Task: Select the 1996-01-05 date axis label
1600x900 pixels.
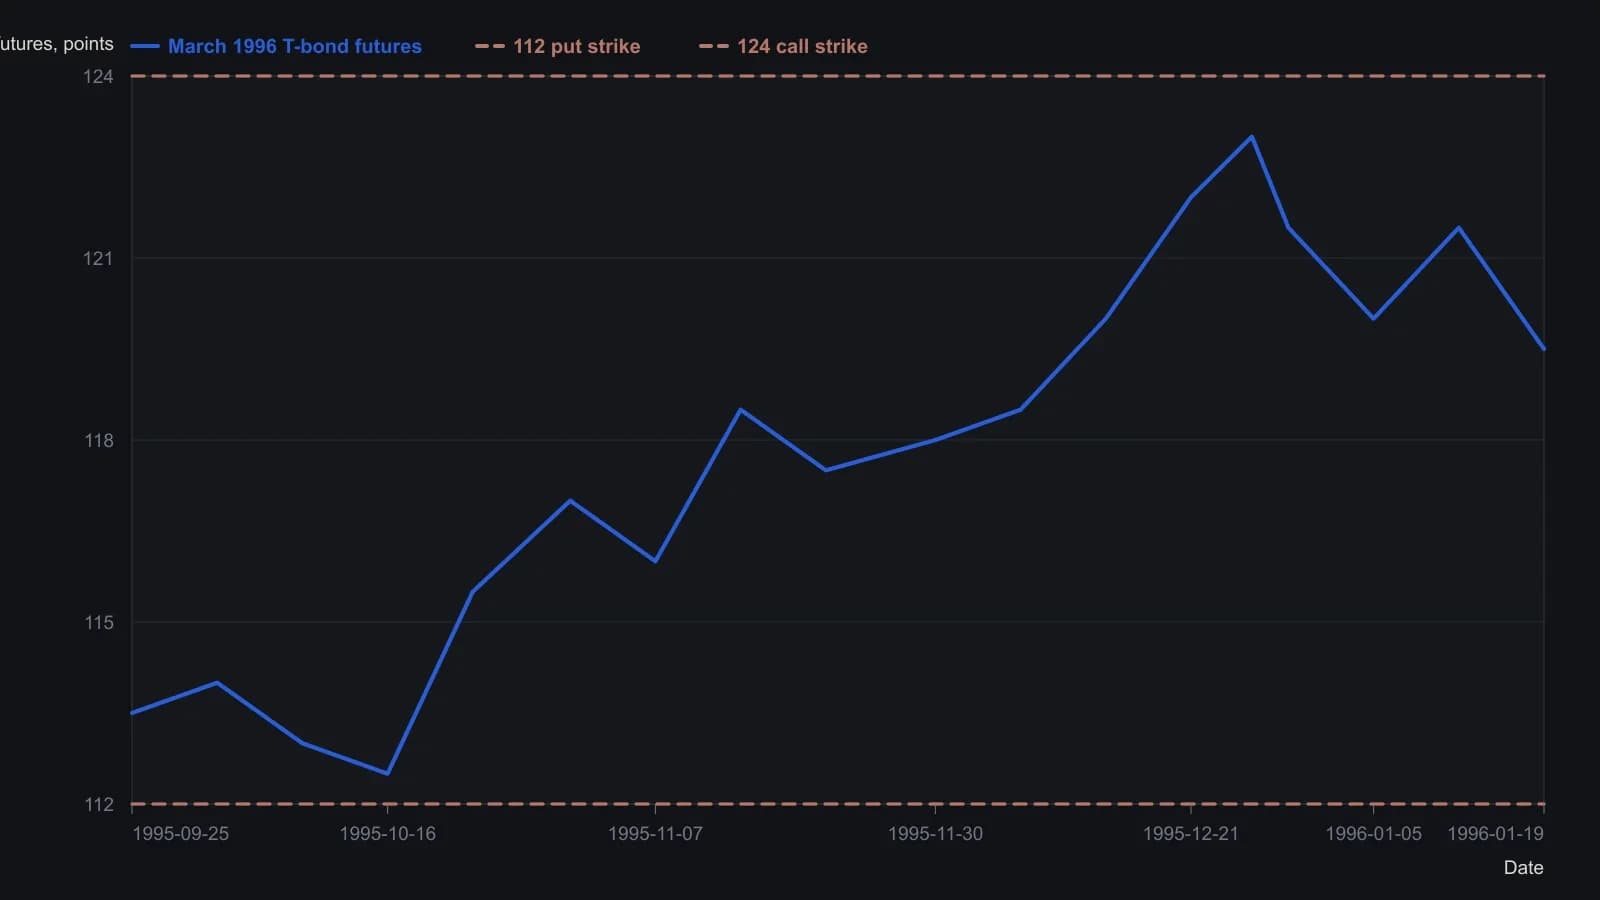Action: pyautogui.click(x=1373, y=834)
